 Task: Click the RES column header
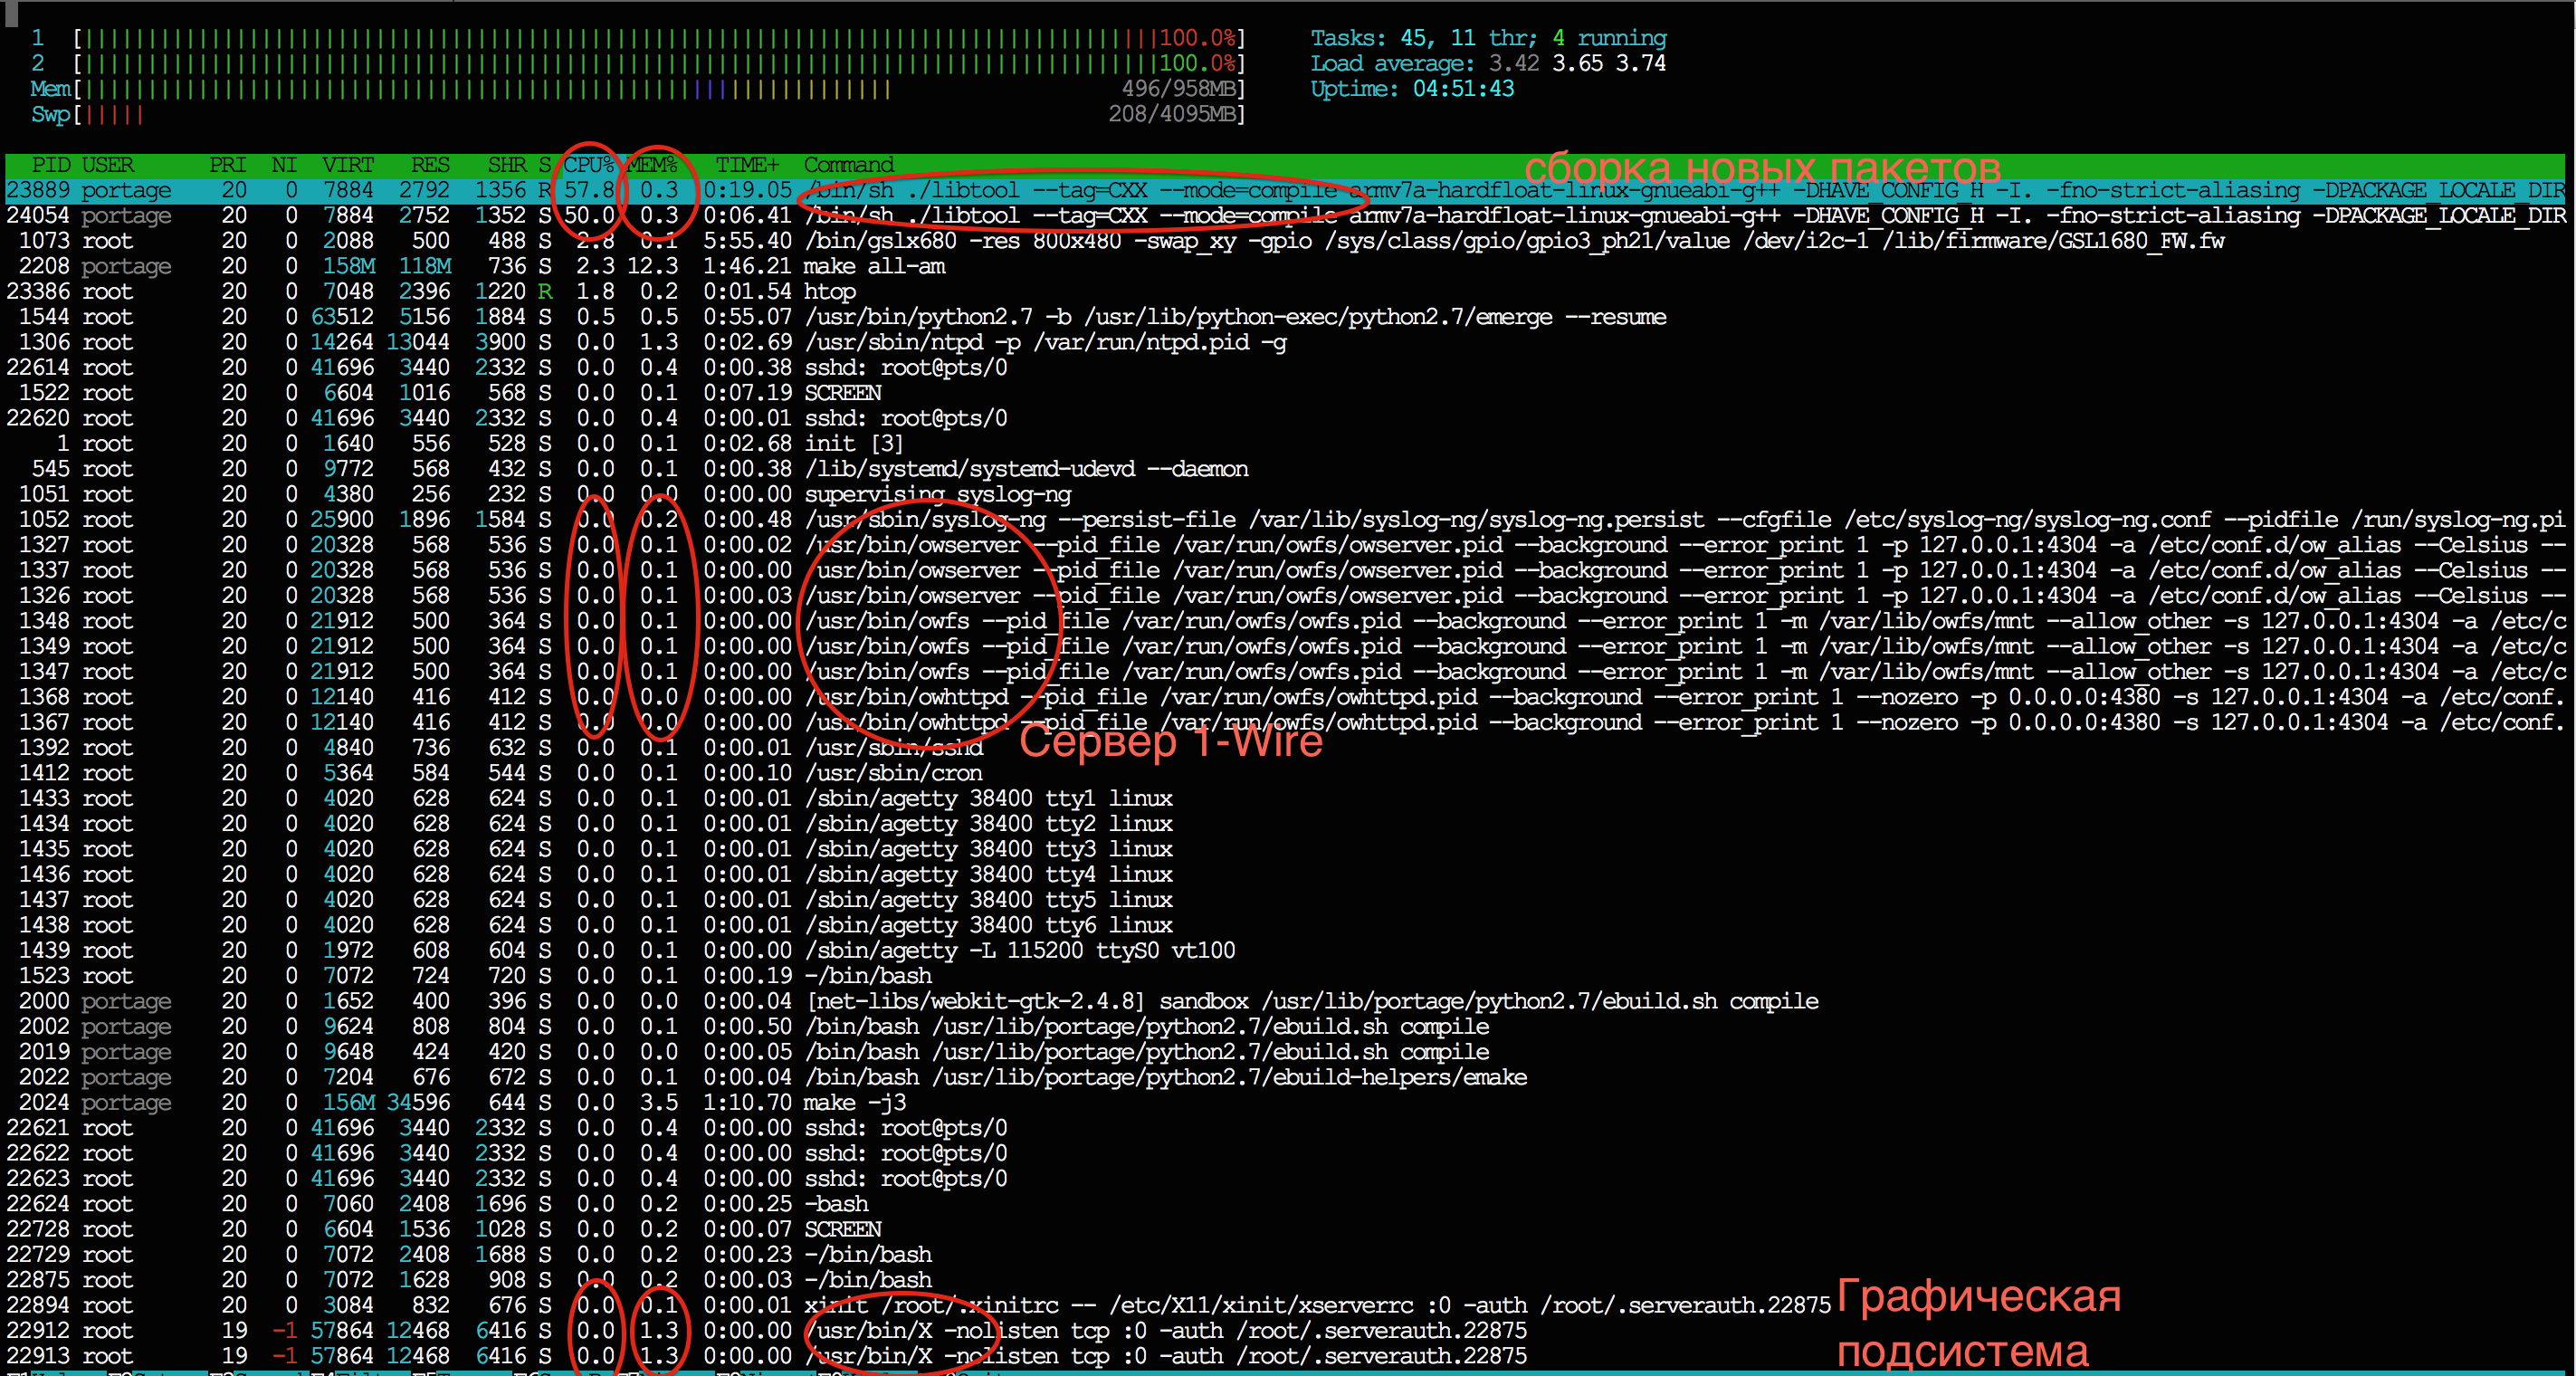point(430,165)
